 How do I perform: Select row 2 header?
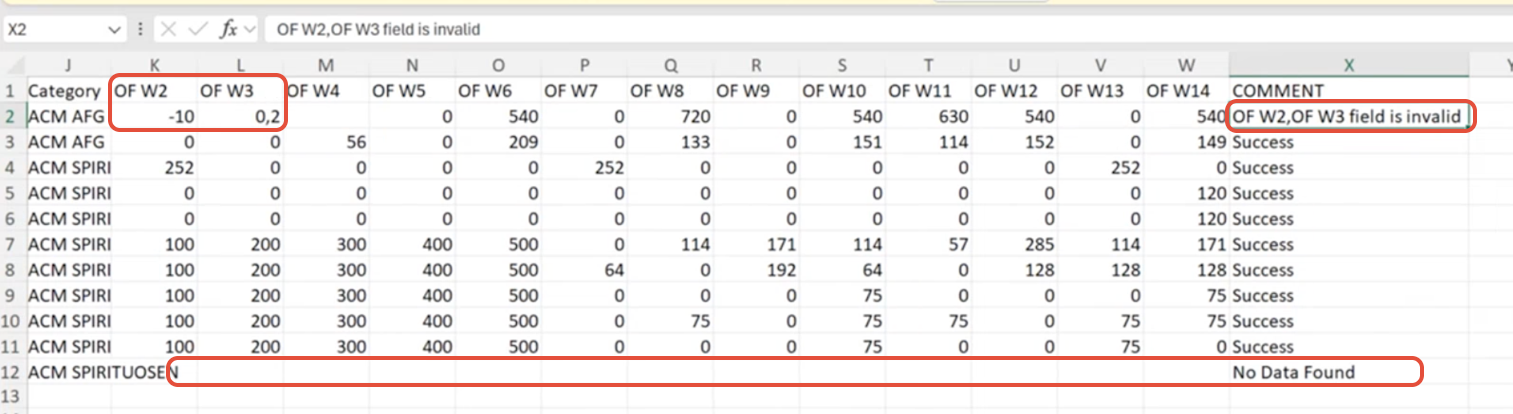coord(12,116)
